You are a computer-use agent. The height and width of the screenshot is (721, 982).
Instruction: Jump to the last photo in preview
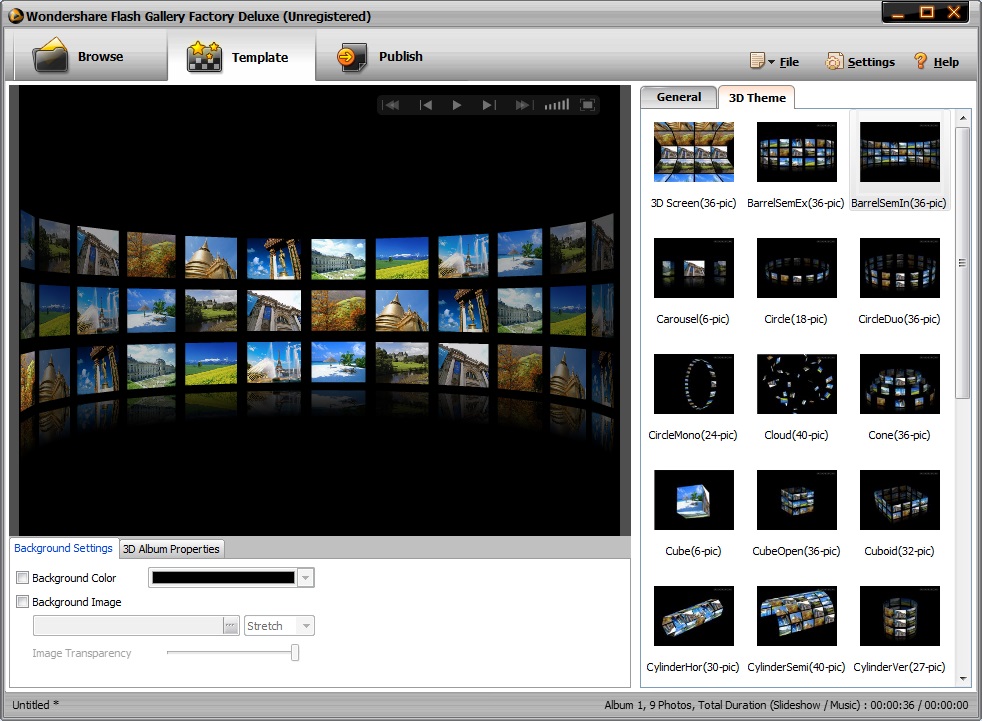(524, 104)
